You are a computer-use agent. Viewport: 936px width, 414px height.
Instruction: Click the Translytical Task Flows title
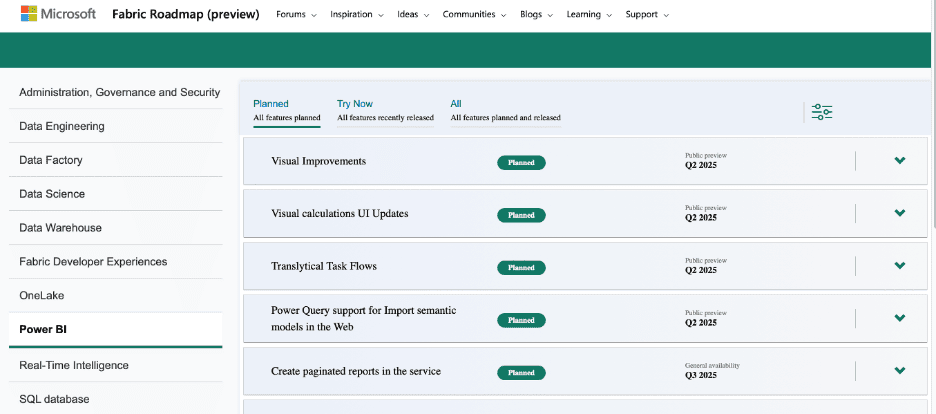(x=324, y=266)
